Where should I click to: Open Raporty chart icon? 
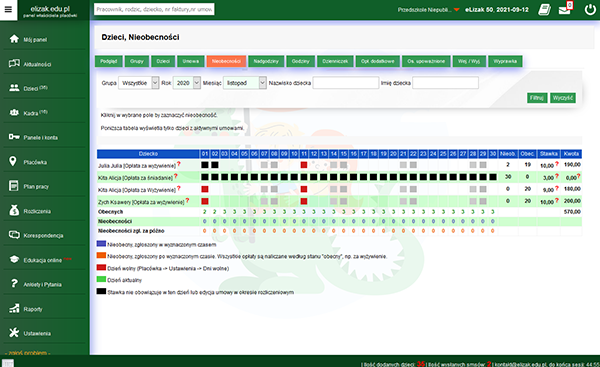pos(14,308)
